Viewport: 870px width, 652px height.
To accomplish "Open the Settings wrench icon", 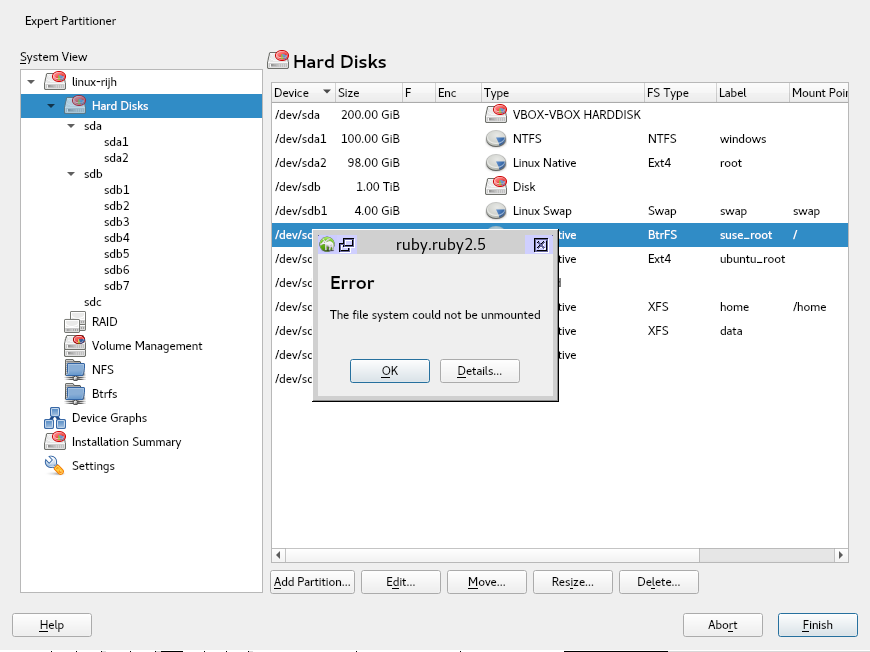I will click(x=55, y=466).
